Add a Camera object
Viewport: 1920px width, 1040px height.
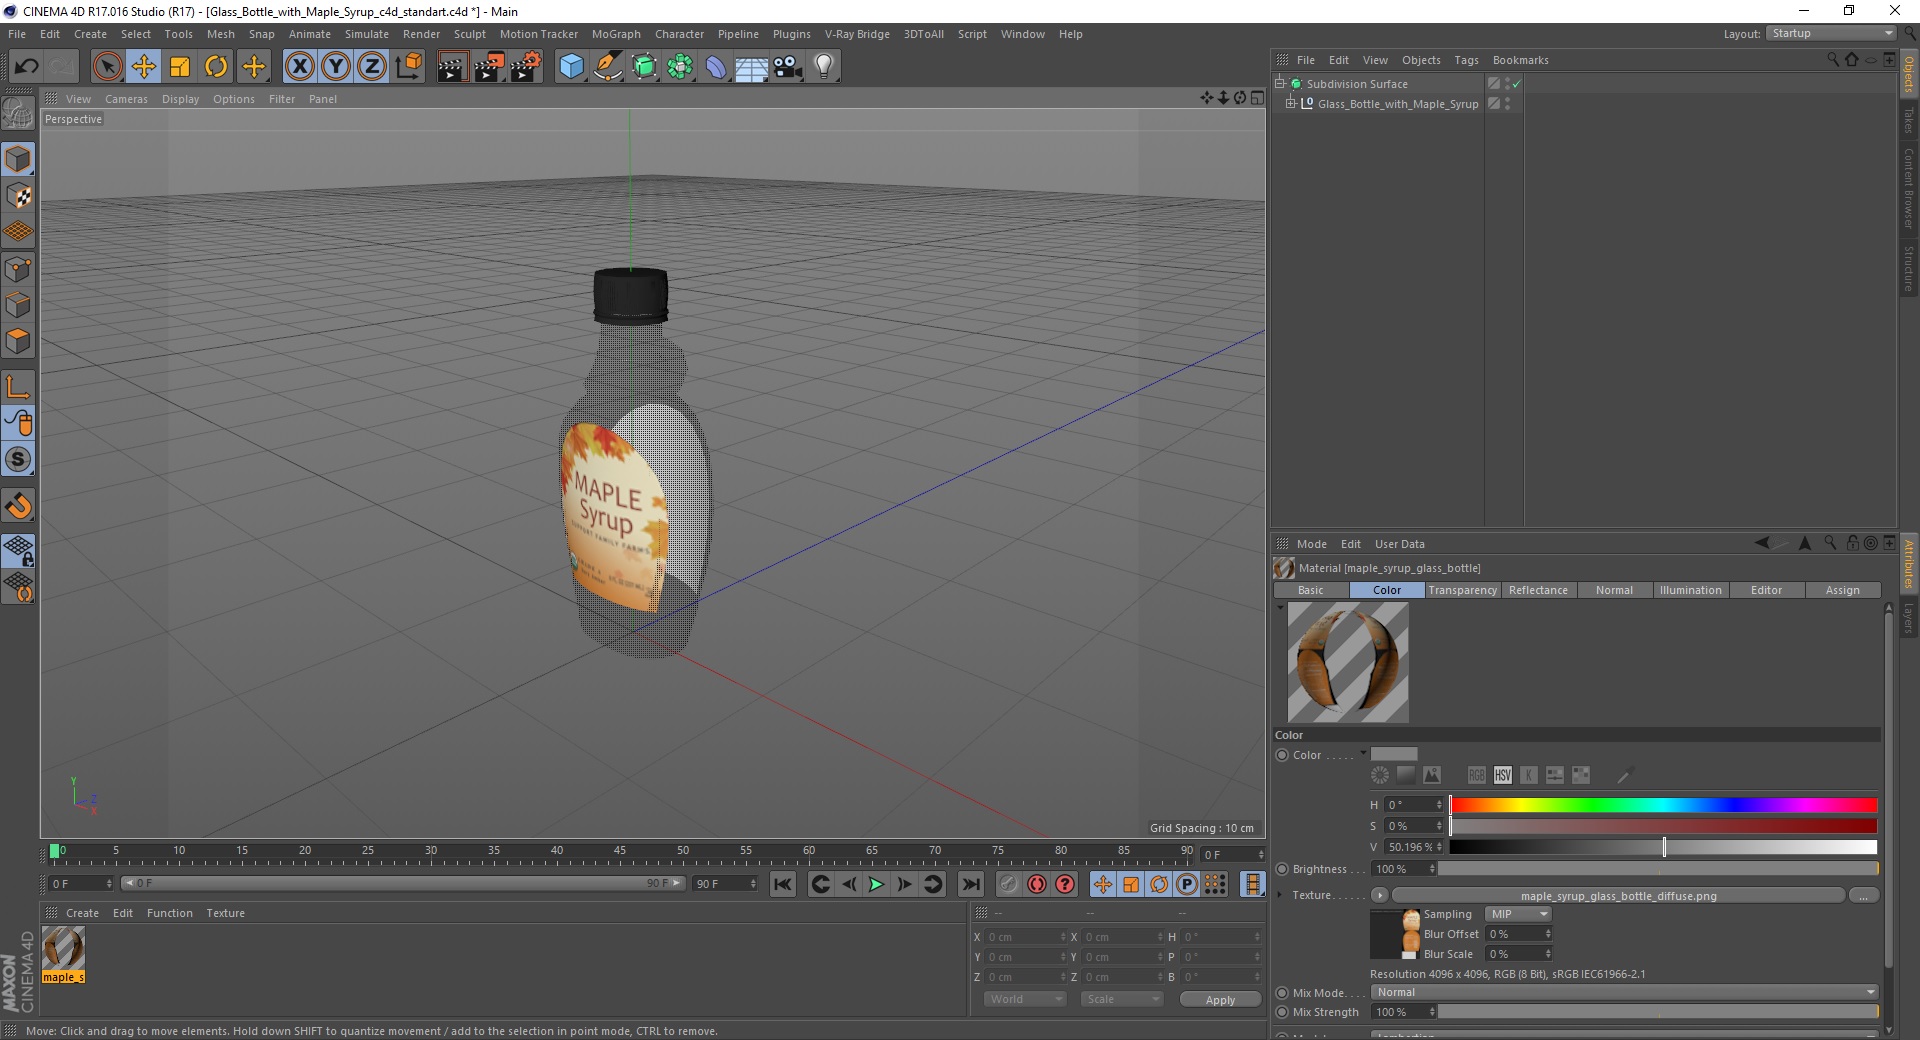(x=788, y=67)
